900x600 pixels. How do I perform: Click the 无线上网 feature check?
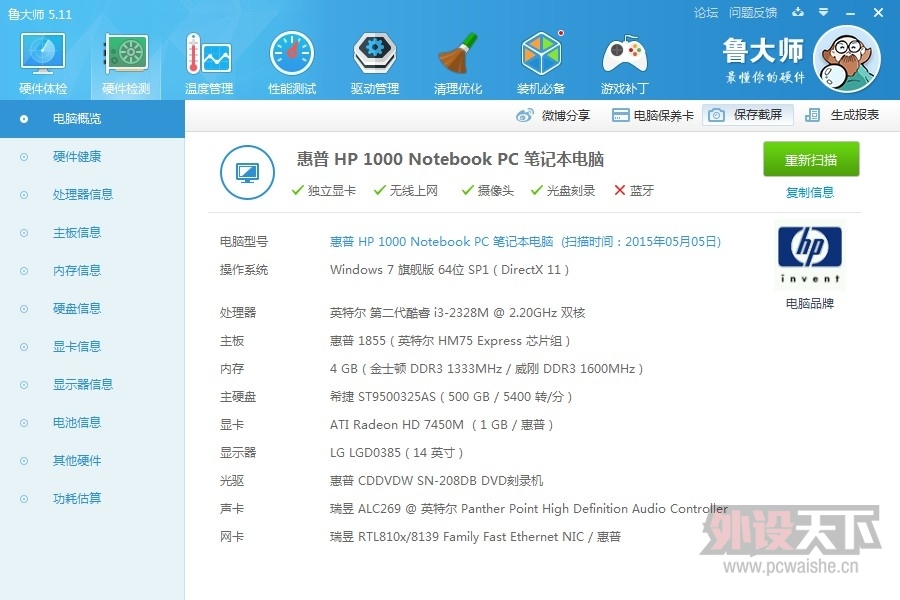pos(406,191)
